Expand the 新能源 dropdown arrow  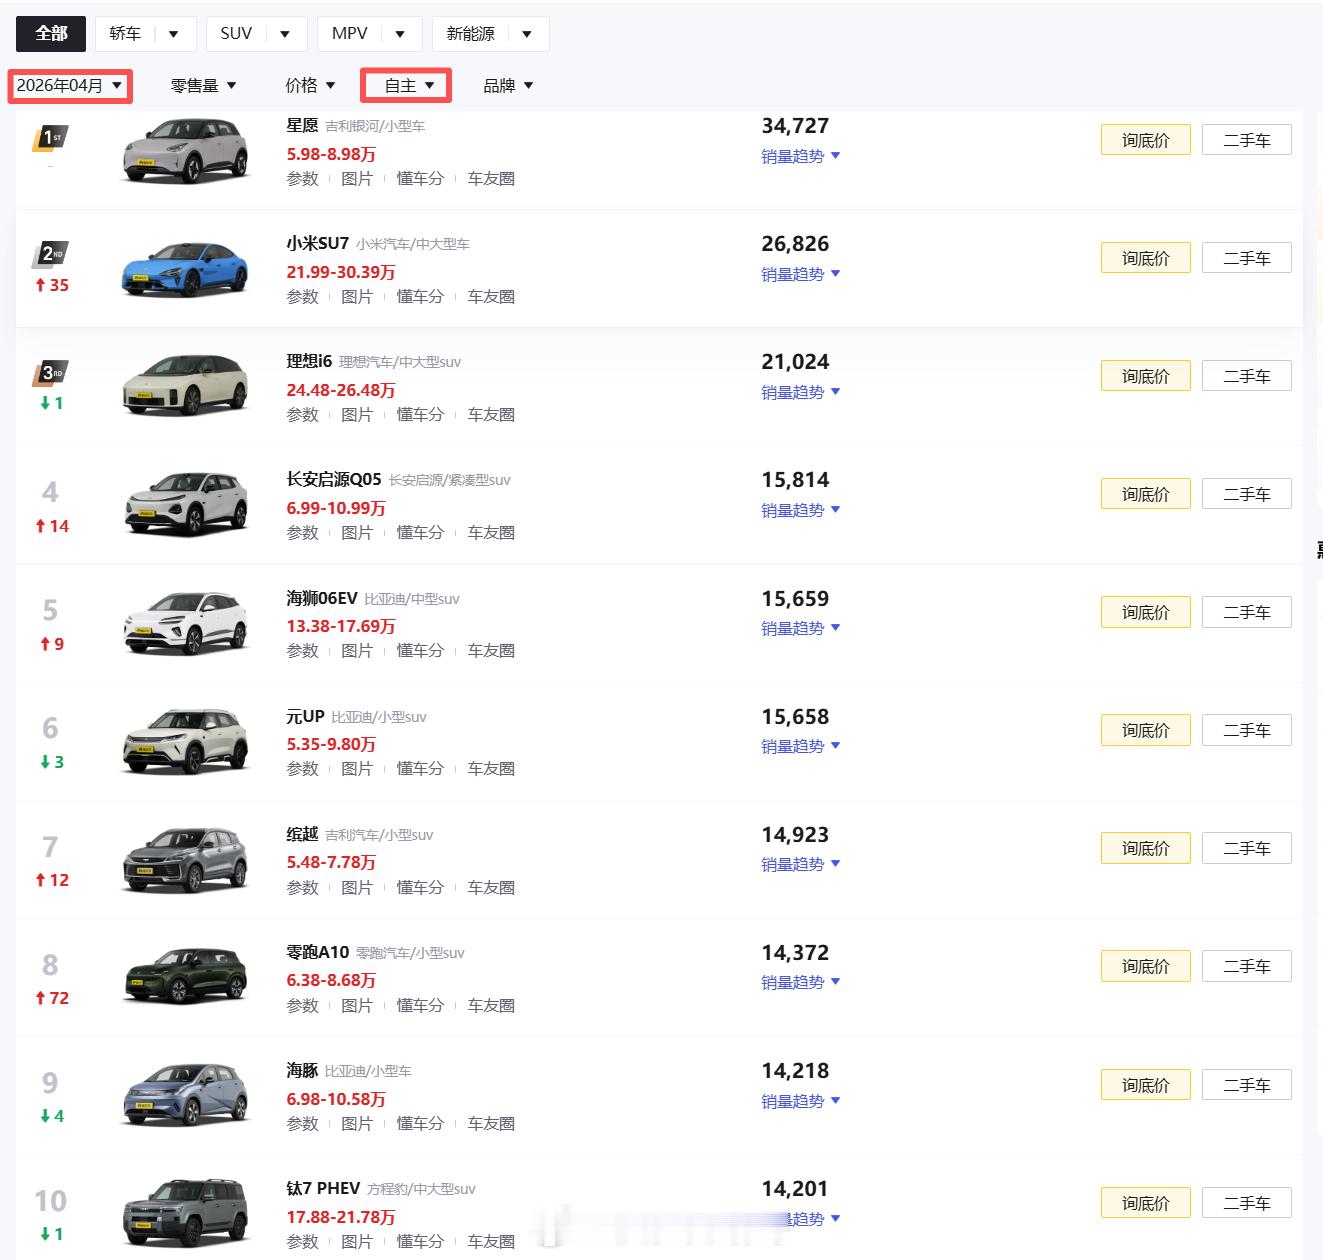tap(527, 34)
